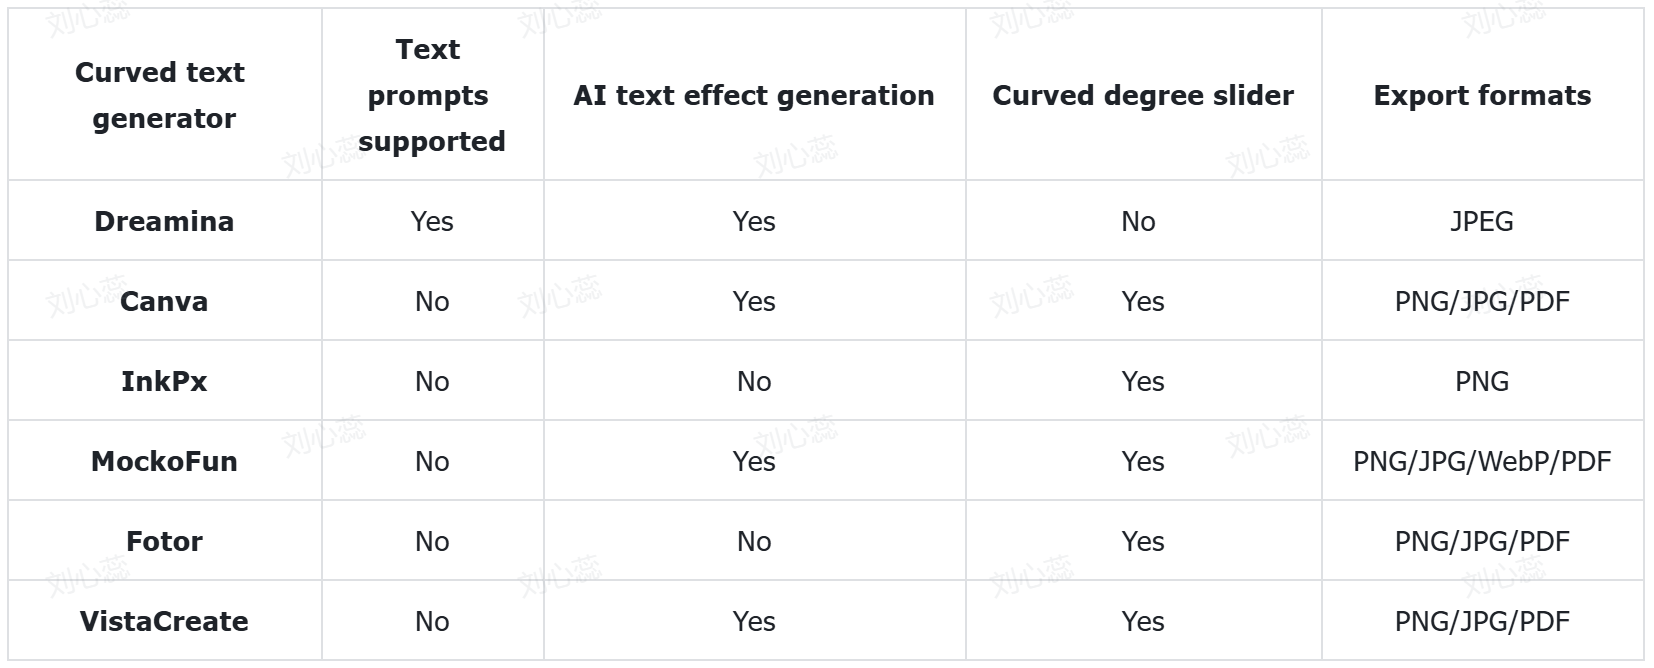Click Dreamina's 'No' under Curved degree slider

[1138, 221]
